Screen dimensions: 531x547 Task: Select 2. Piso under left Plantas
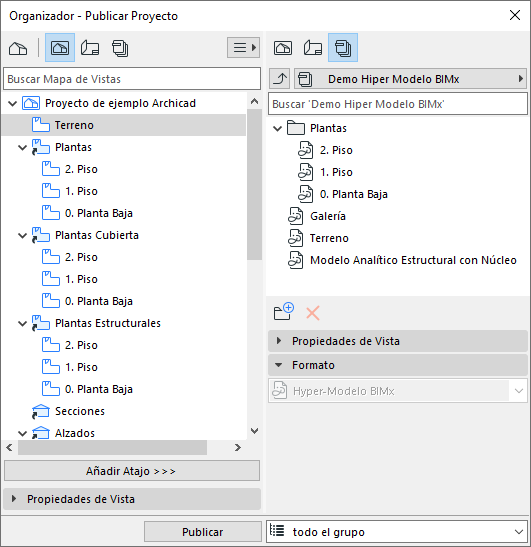[x=81, y=169]
